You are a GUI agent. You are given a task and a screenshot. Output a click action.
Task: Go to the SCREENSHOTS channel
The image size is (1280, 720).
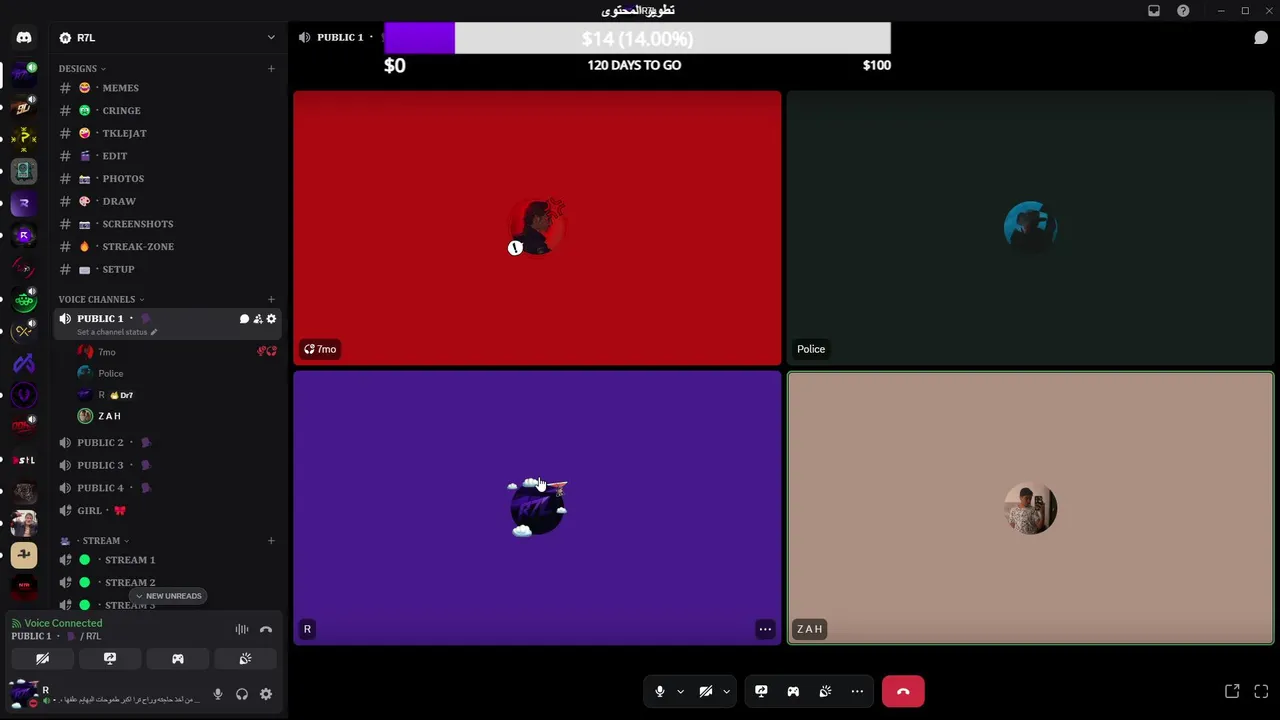pos(168,224)
